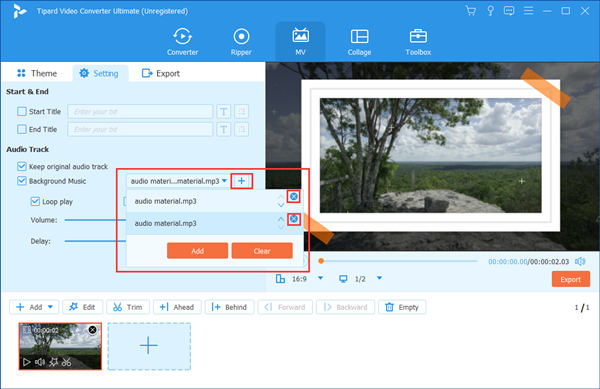
Task: Toggle the Start Title checkbox
Action: [22, 111]
